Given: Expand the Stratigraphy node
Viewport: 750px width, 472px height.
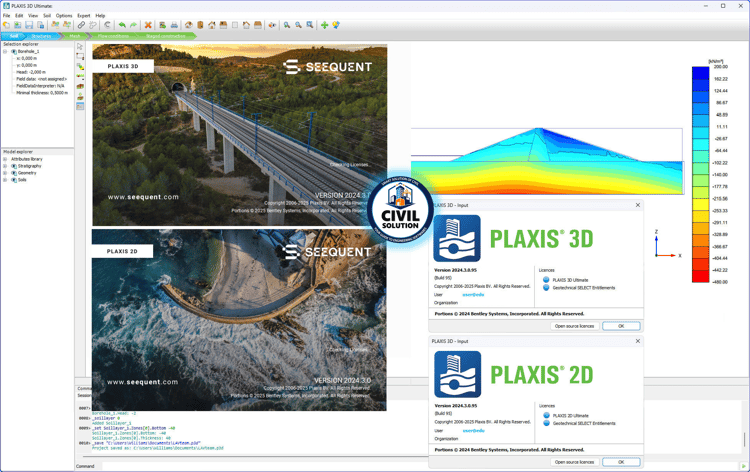Looking at the screenshot, I should click(5, 166).
